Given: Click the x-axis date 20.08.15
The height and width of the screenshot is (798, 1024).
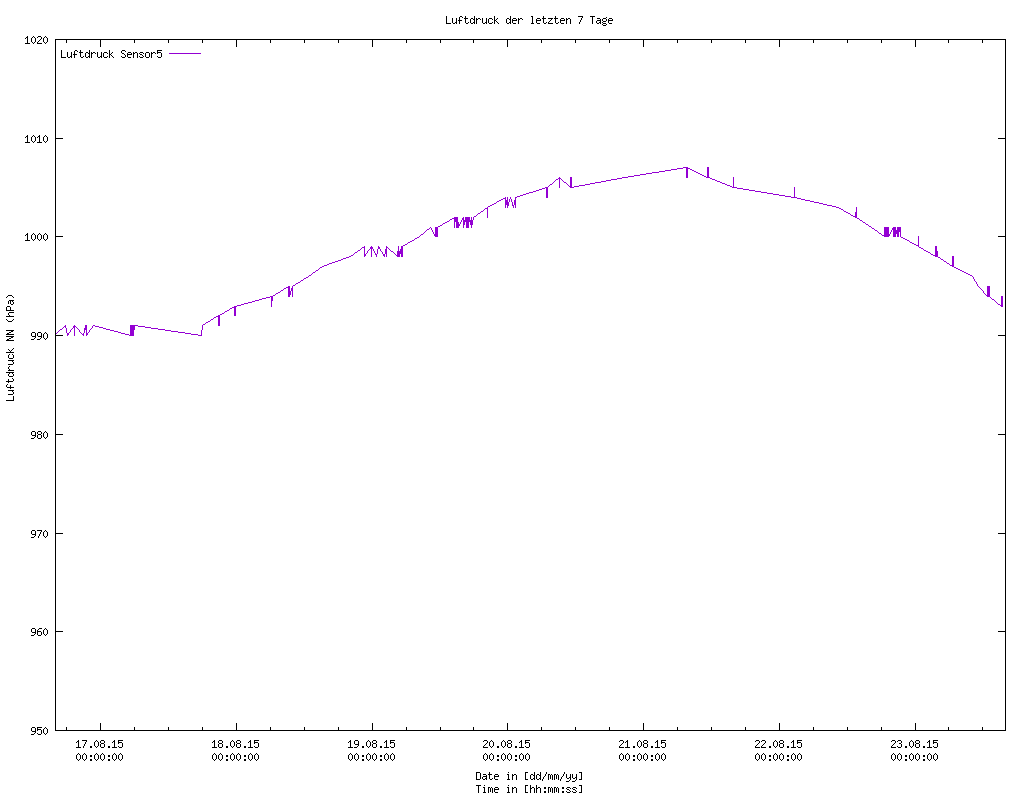Looking at the screenshot, I should [506, 744].
